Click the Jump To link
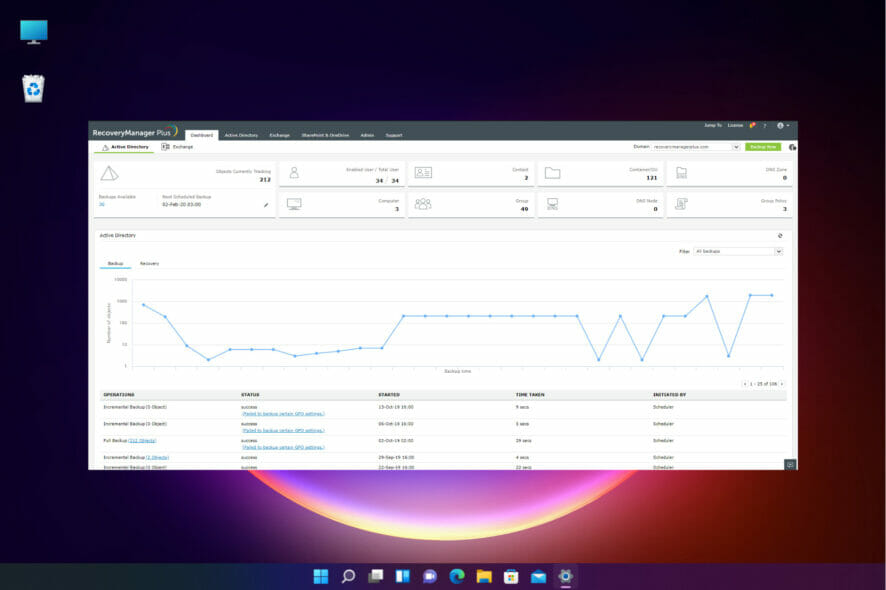The image size is (886, 590). pyautogui.click(x=713, y=125)
